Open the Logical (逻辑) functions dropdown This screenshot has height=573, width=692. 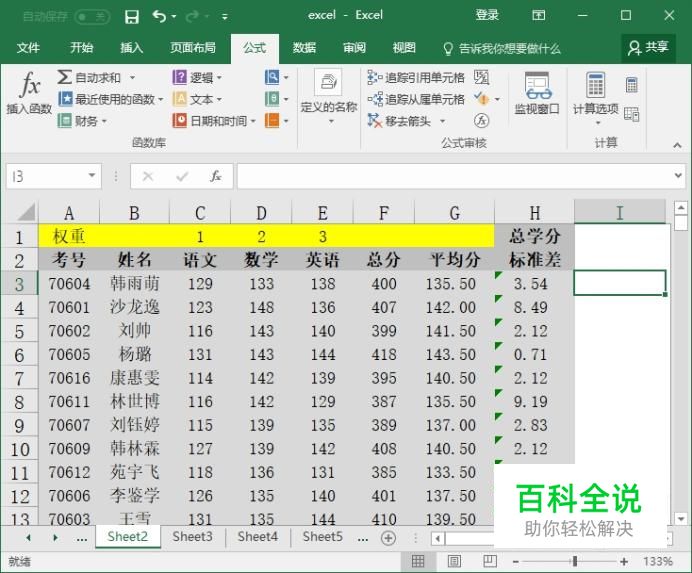(x=197, y=77)
